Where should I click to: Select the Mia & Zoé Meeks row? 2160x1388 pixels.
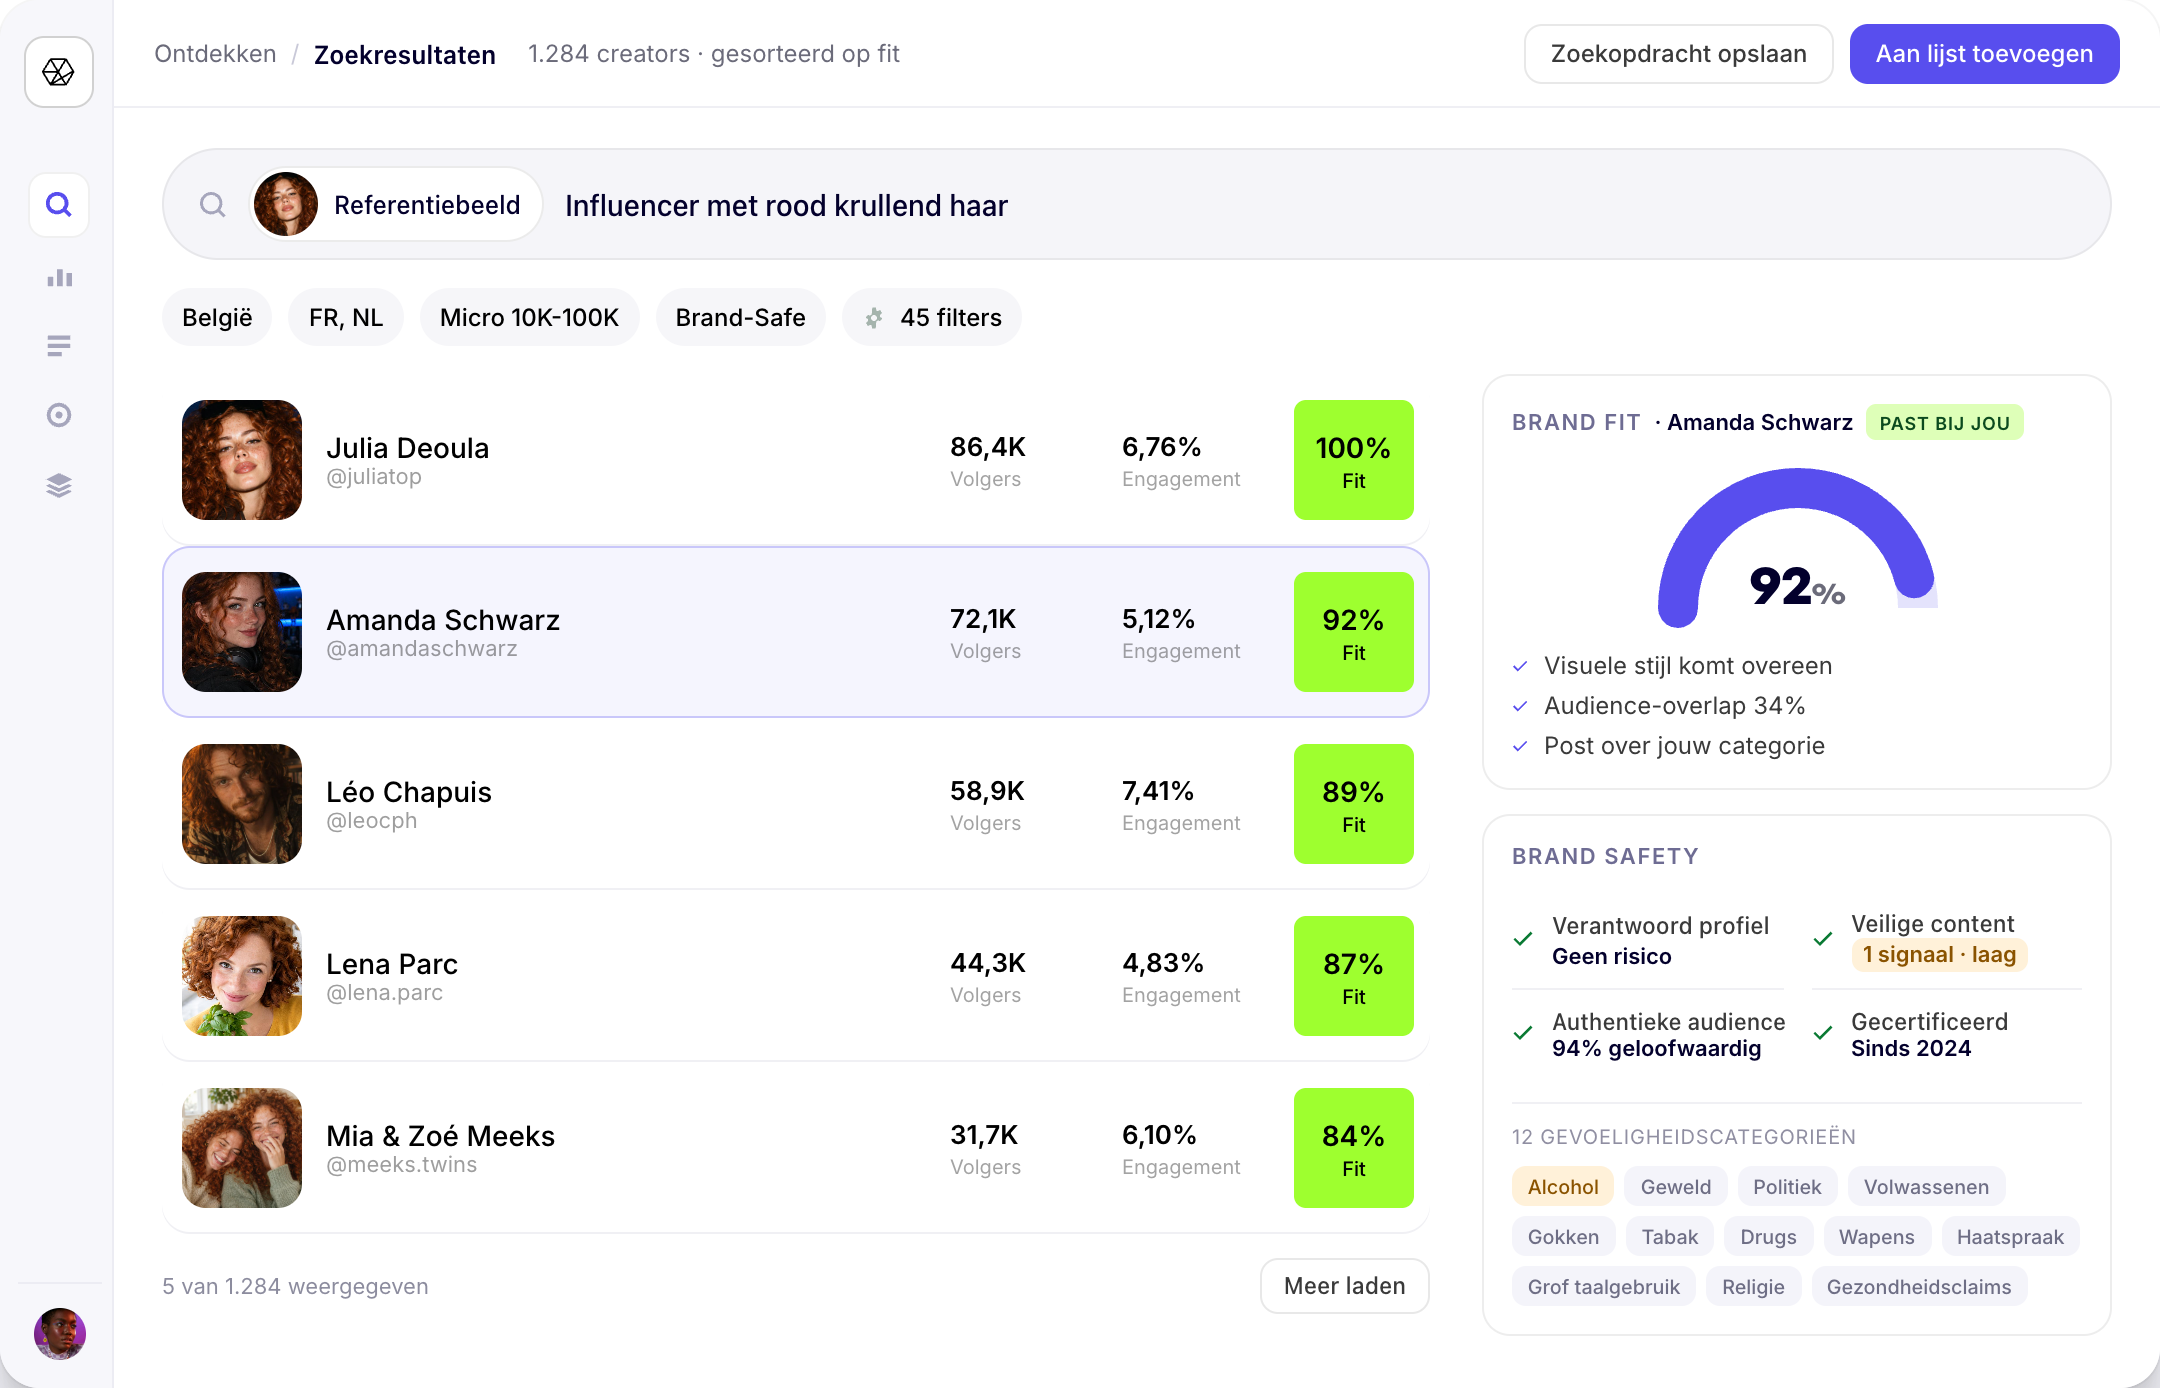[x=796, y=1148]
